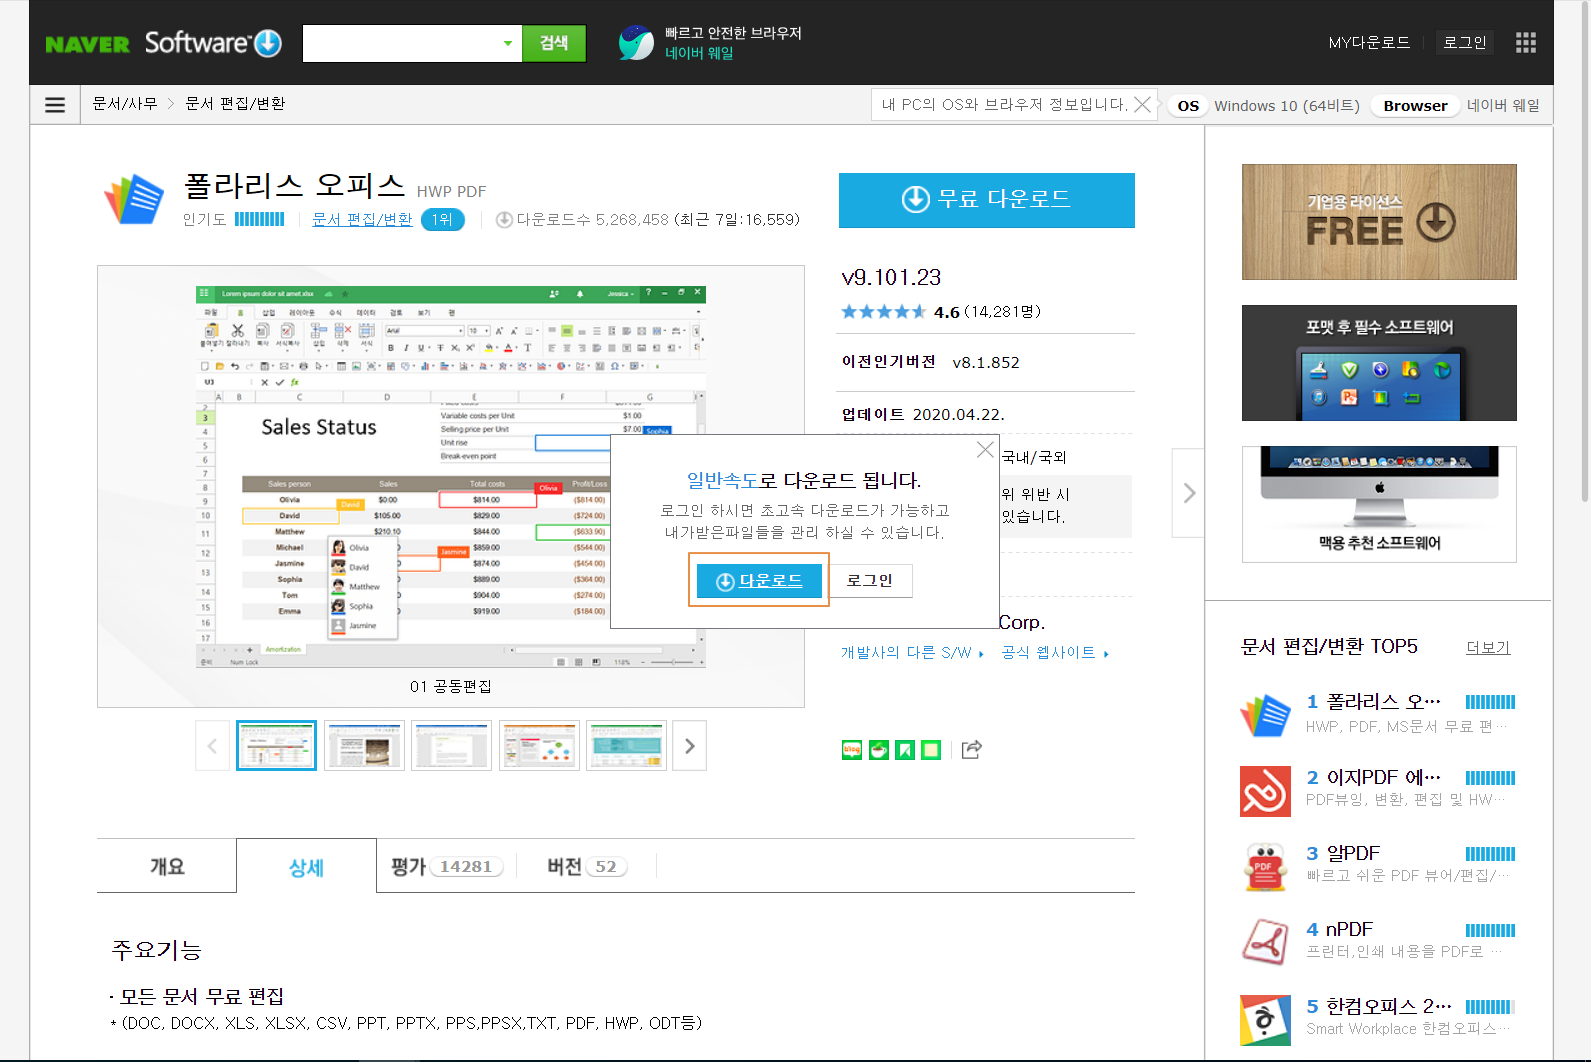Select the third screenshot thumbnail
Screen dimensions: 1591x1062
(451, 746)
